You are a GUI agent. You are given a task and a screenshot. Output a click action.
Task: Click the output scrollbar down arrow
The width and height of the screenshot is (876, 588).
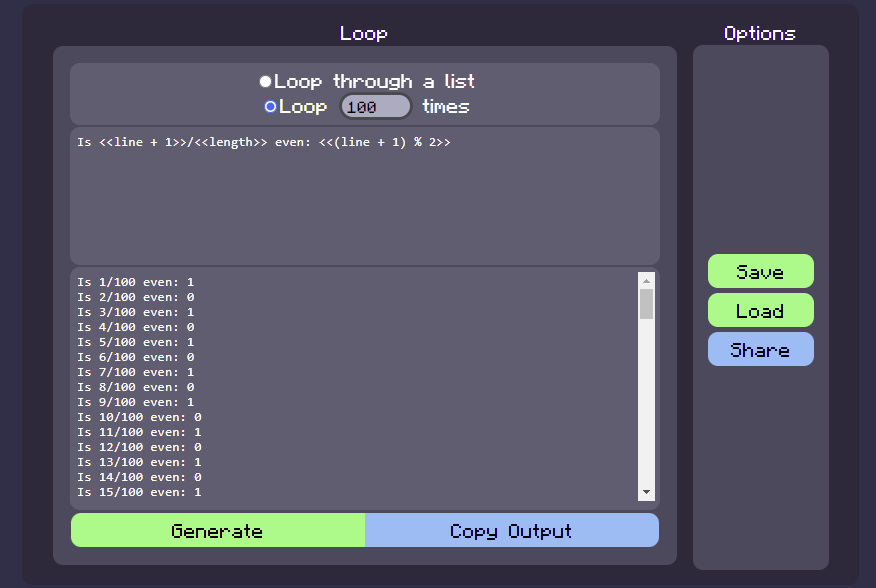pyautogui.click(x=647, y=492)
